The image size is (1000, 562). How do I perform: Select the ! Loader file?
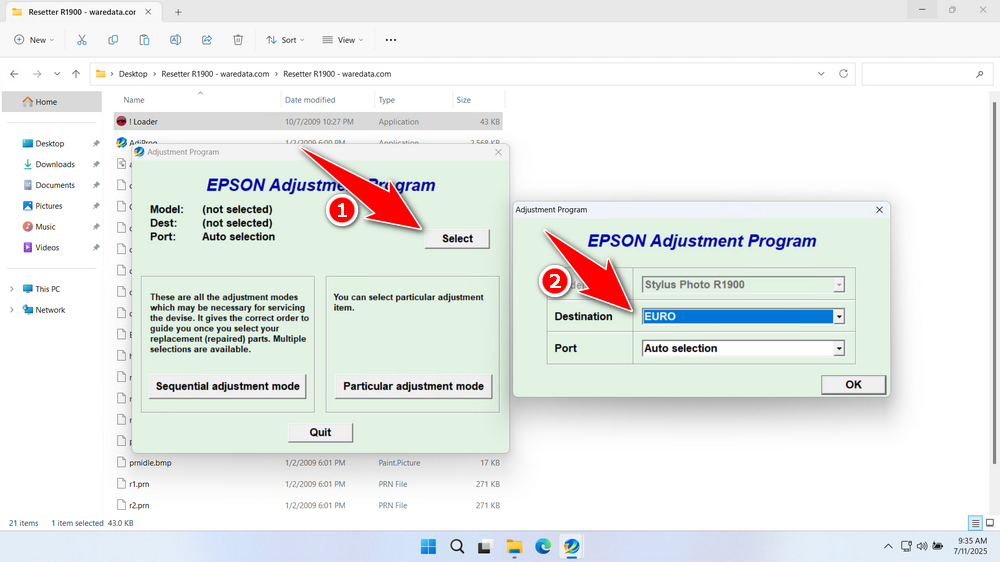309,122
